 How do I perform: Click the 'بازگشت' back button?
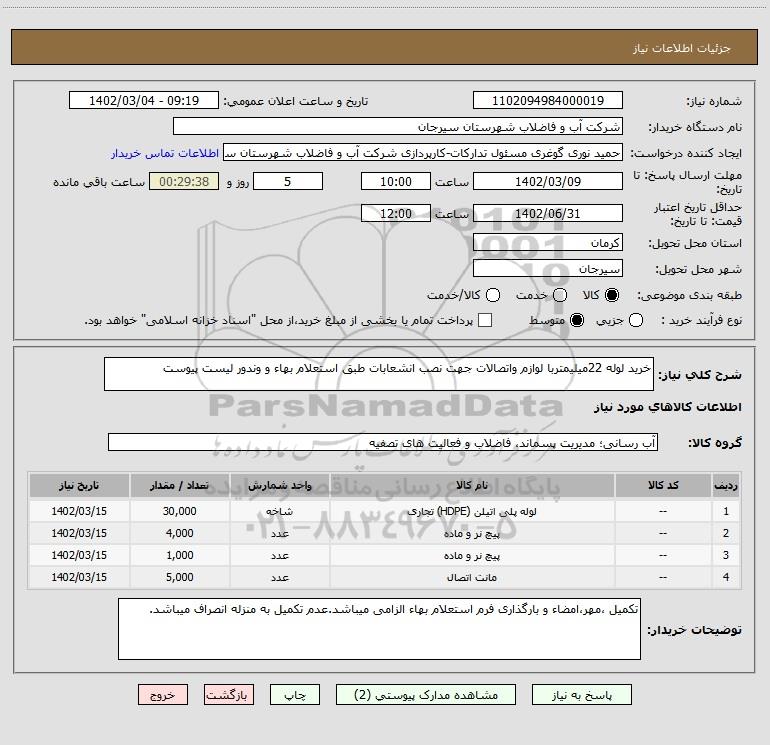[x=231, y=693]
